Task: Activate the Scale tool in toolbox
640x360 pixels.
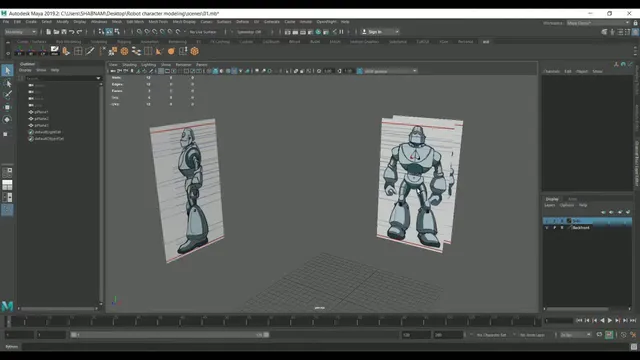Action: pos(6,134)
